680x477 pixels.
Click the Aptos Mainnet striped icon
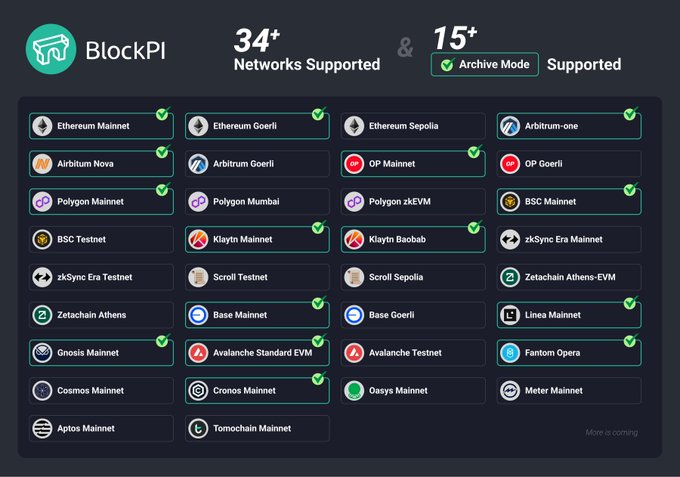pyautogui.click(x=42, y=428)
